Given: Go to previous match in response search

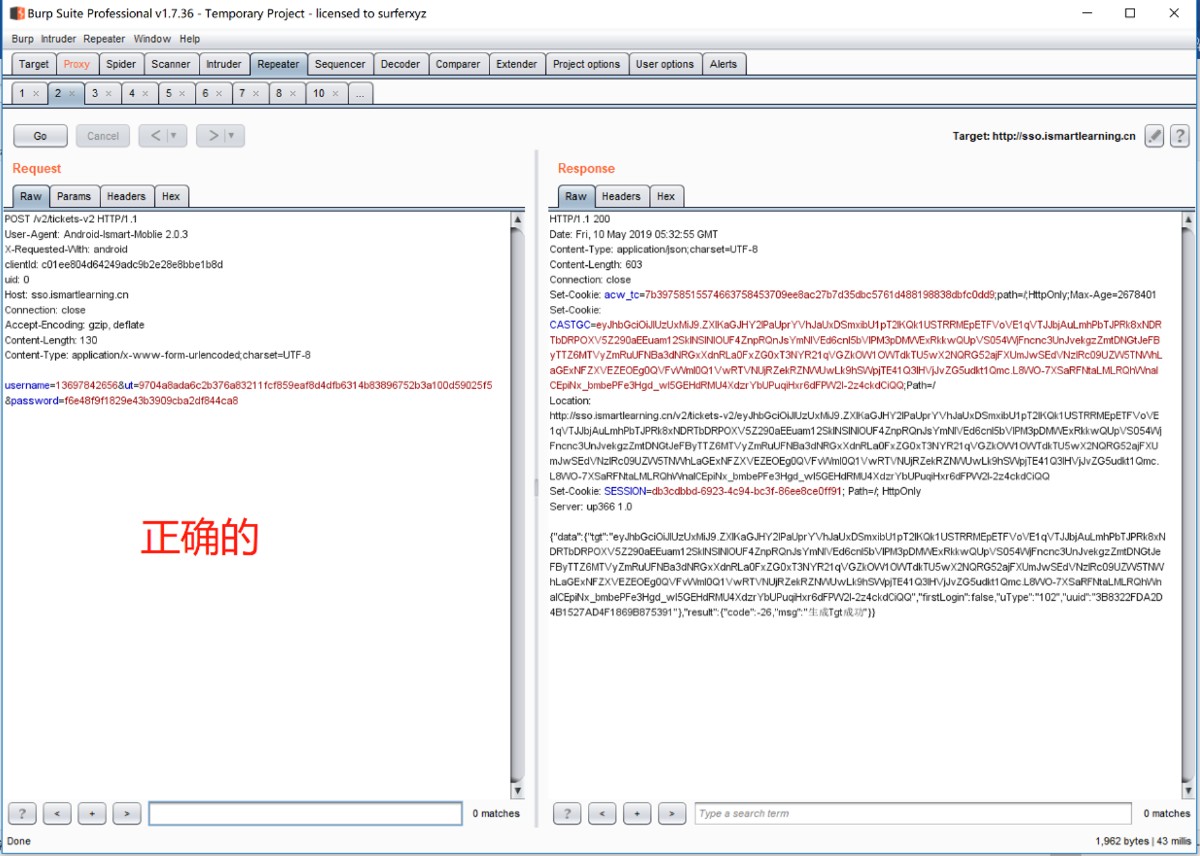Looking at the screenshot, I should (x=602, y=813).
